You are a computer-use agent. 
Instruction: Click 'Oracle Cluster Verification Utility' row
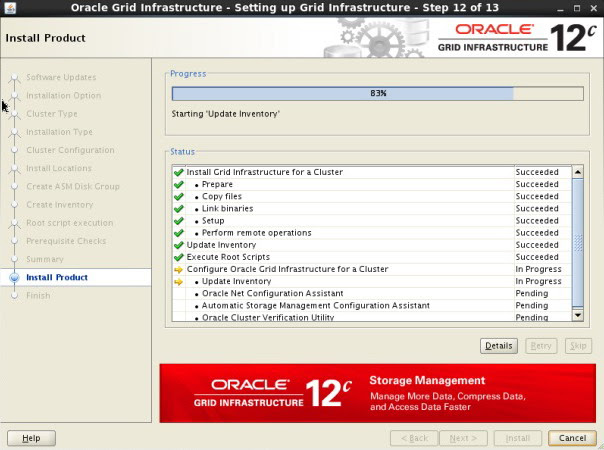(372, 317)
